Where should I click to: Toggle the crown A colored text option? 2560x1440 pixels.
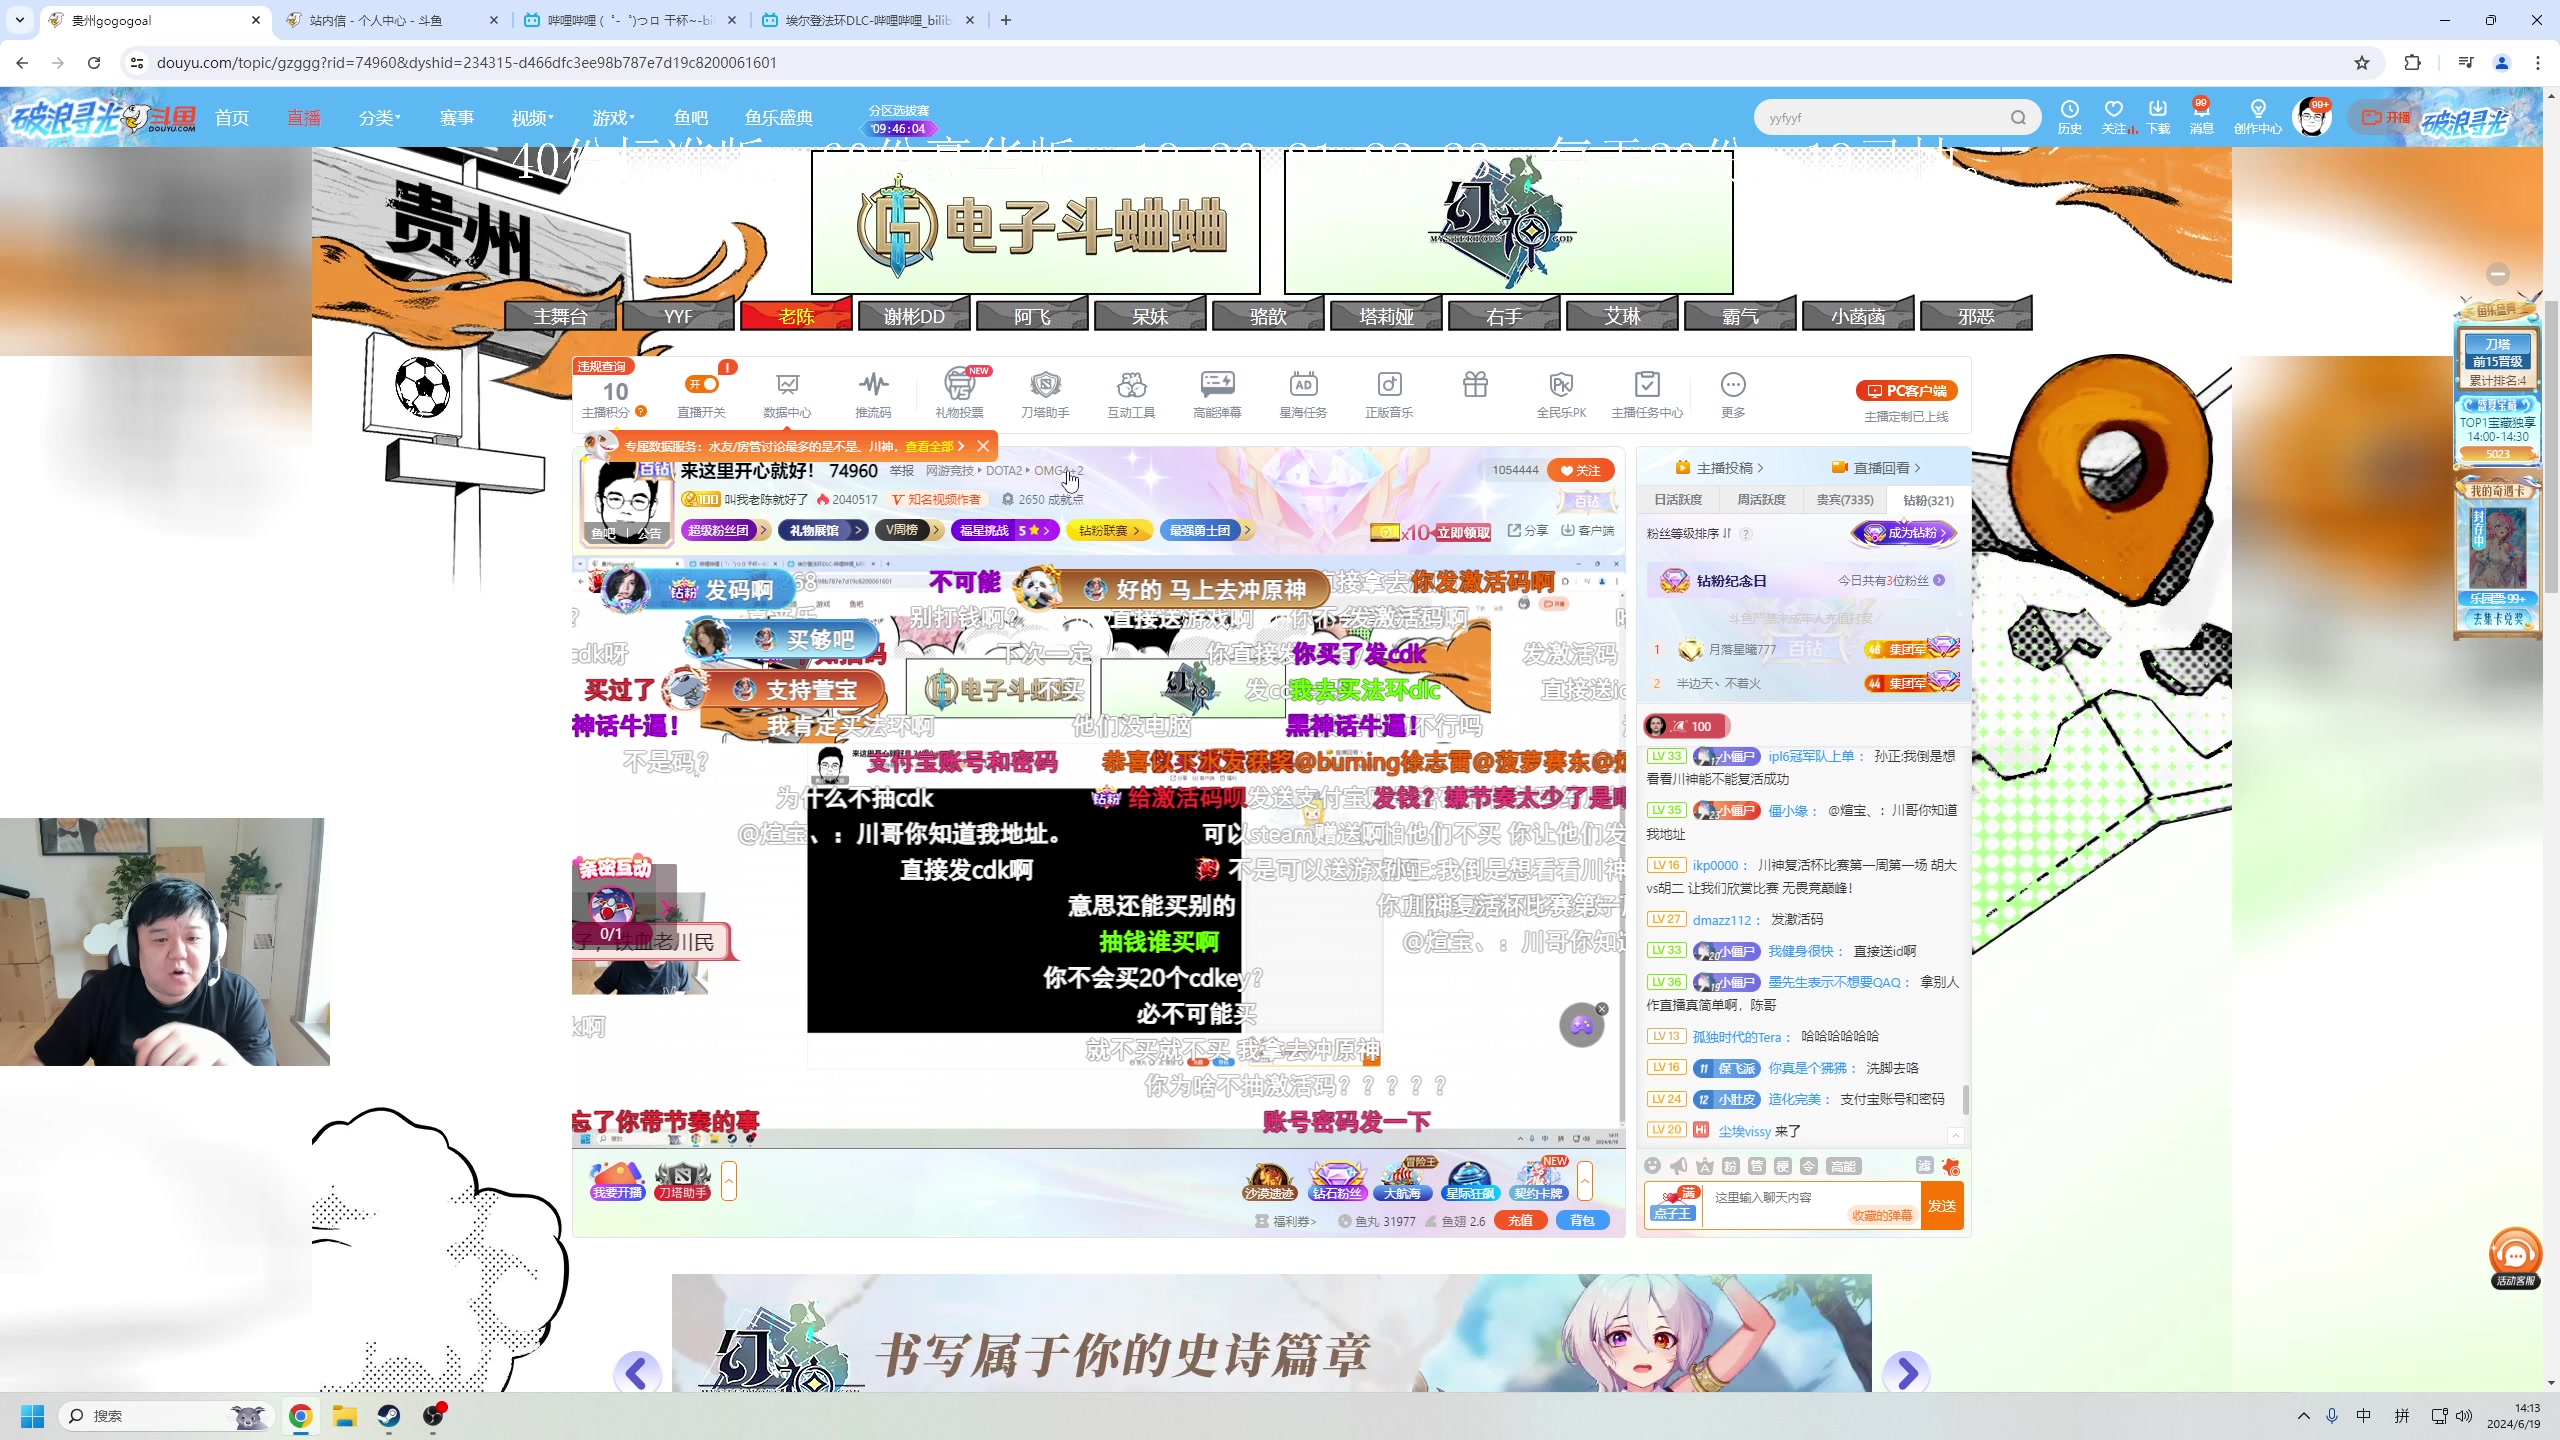click(1705, 1166)
